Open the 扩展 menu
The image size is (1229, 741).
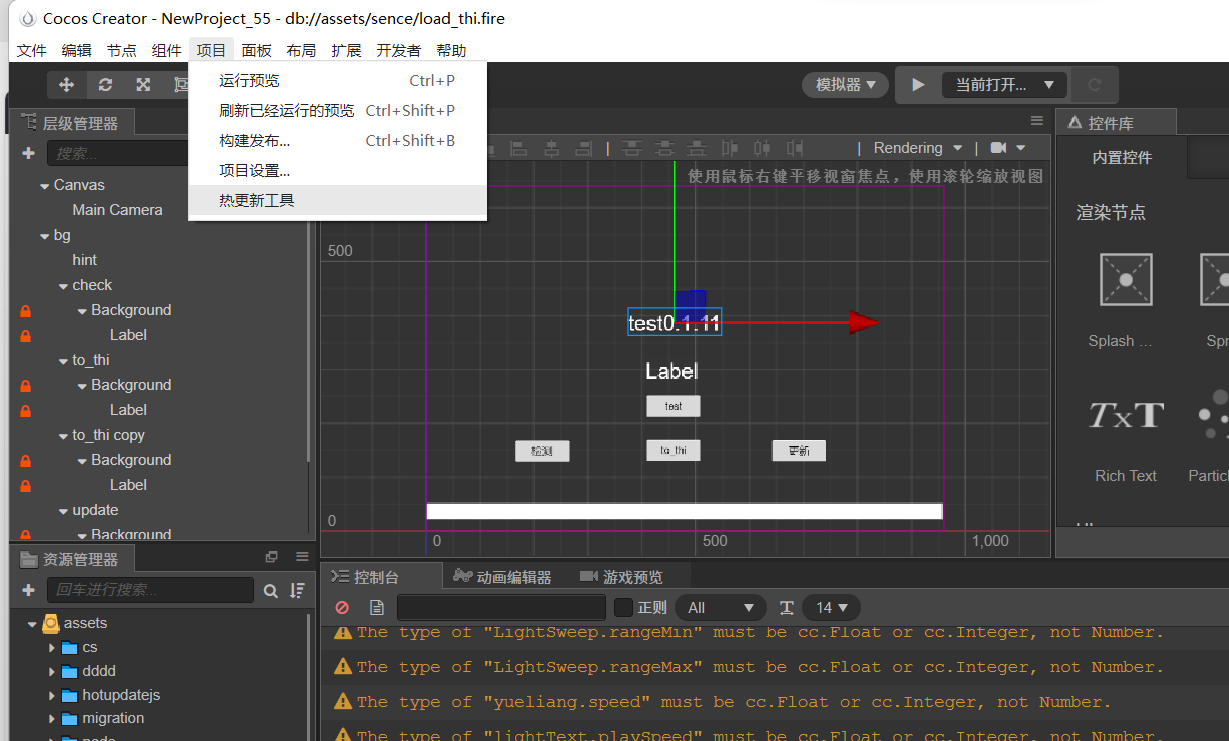346,50
